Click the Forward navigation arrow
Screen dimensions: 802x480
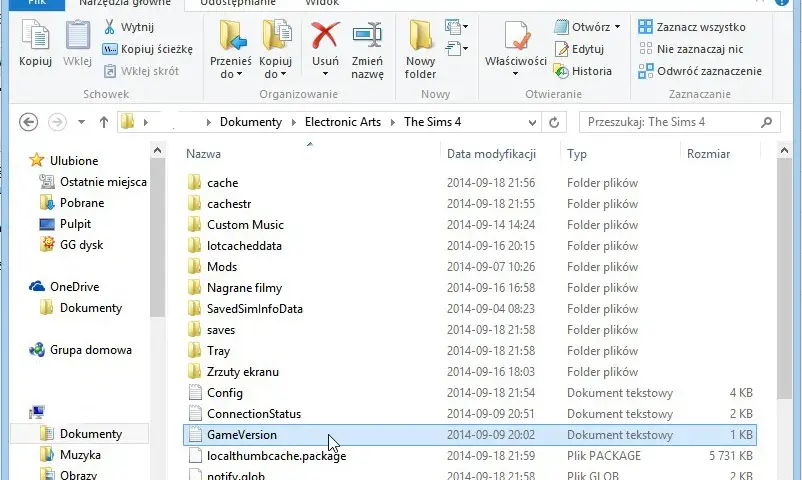point(57,122)
